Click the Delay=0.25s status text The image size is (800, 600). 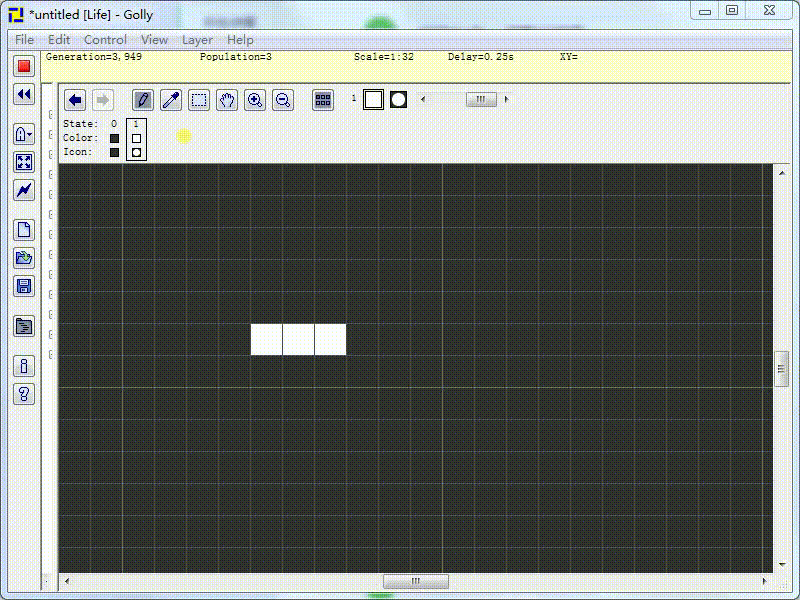point(481,57)
